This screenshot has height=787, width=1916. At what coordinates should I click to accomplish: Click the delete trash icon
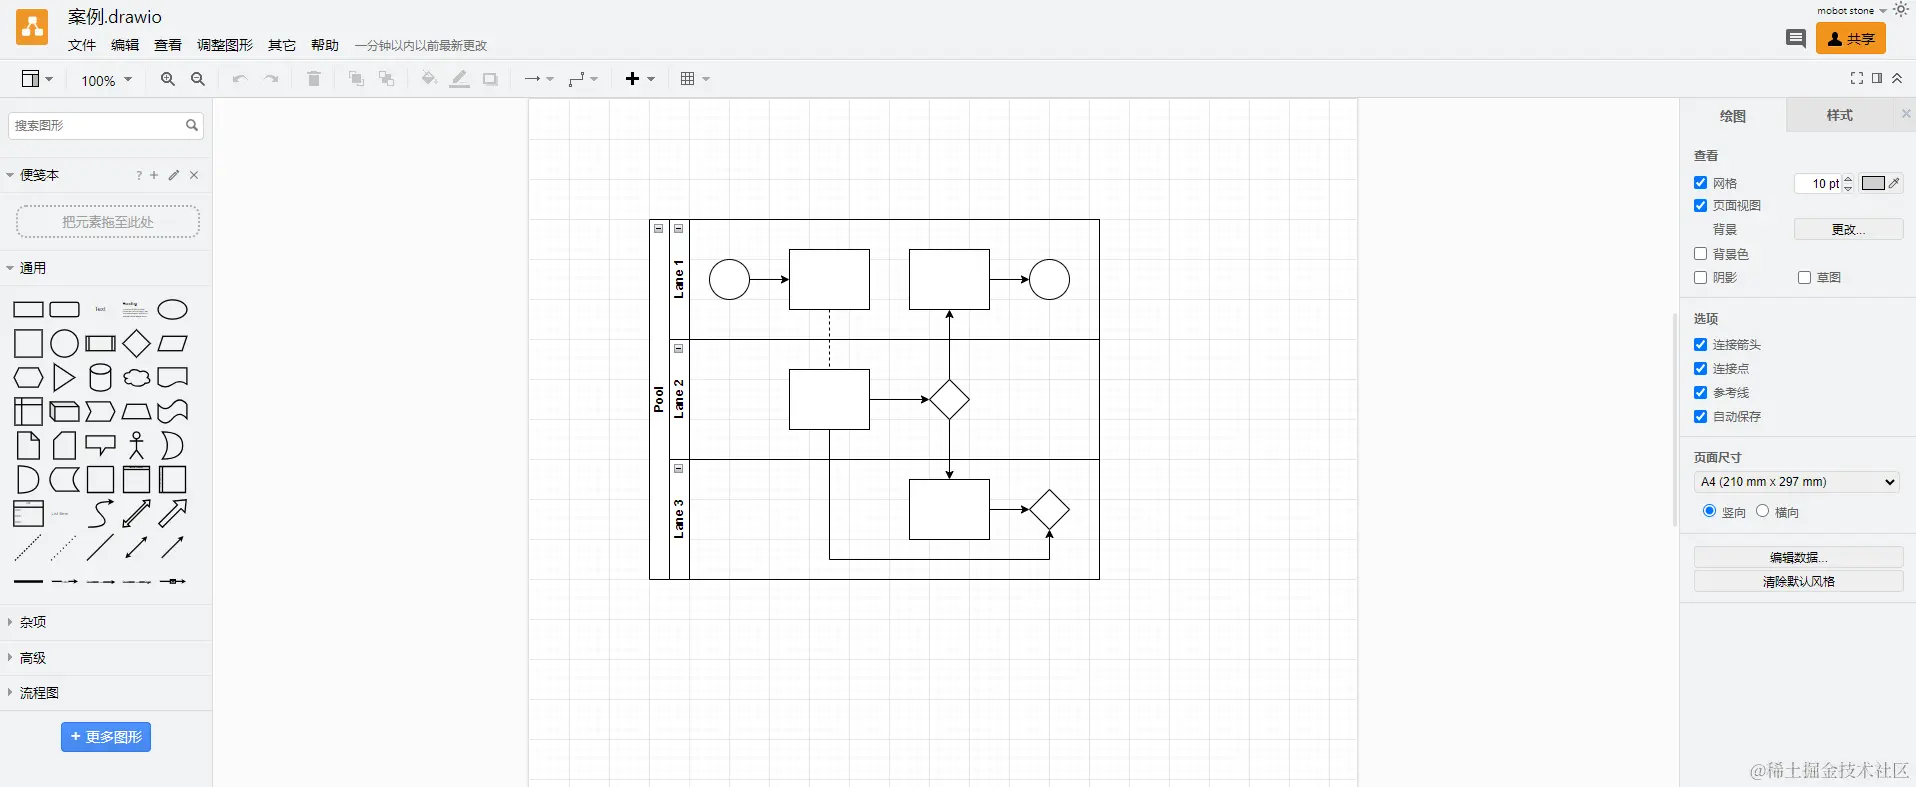pyautogui.click(x=313, y=79)
